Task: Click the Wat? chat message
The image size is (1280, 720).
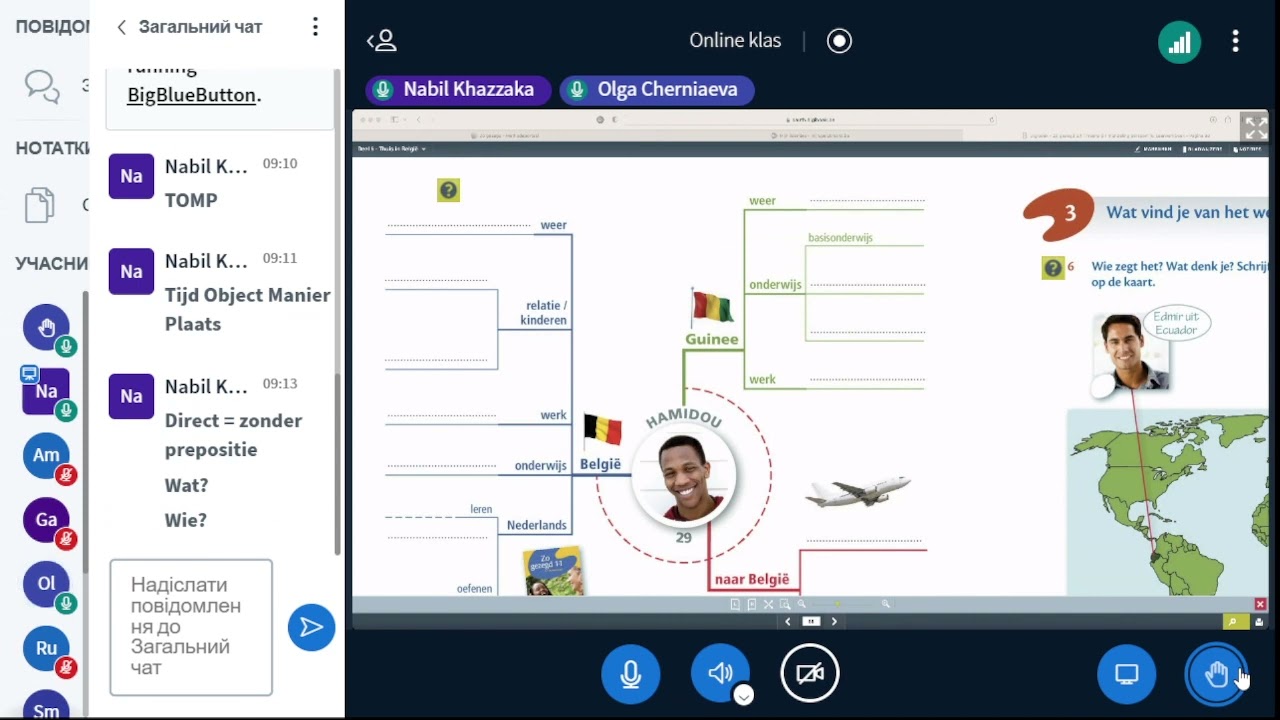Action: 186,486
